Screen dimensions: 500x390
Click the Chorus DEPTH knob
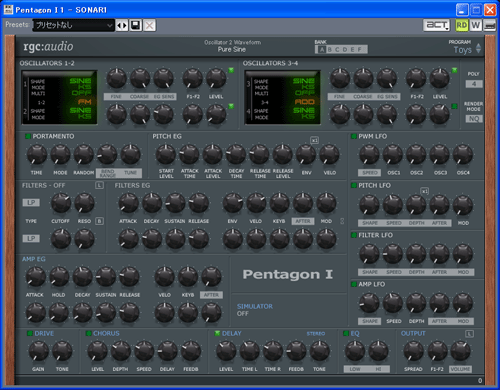coord(121,351)
